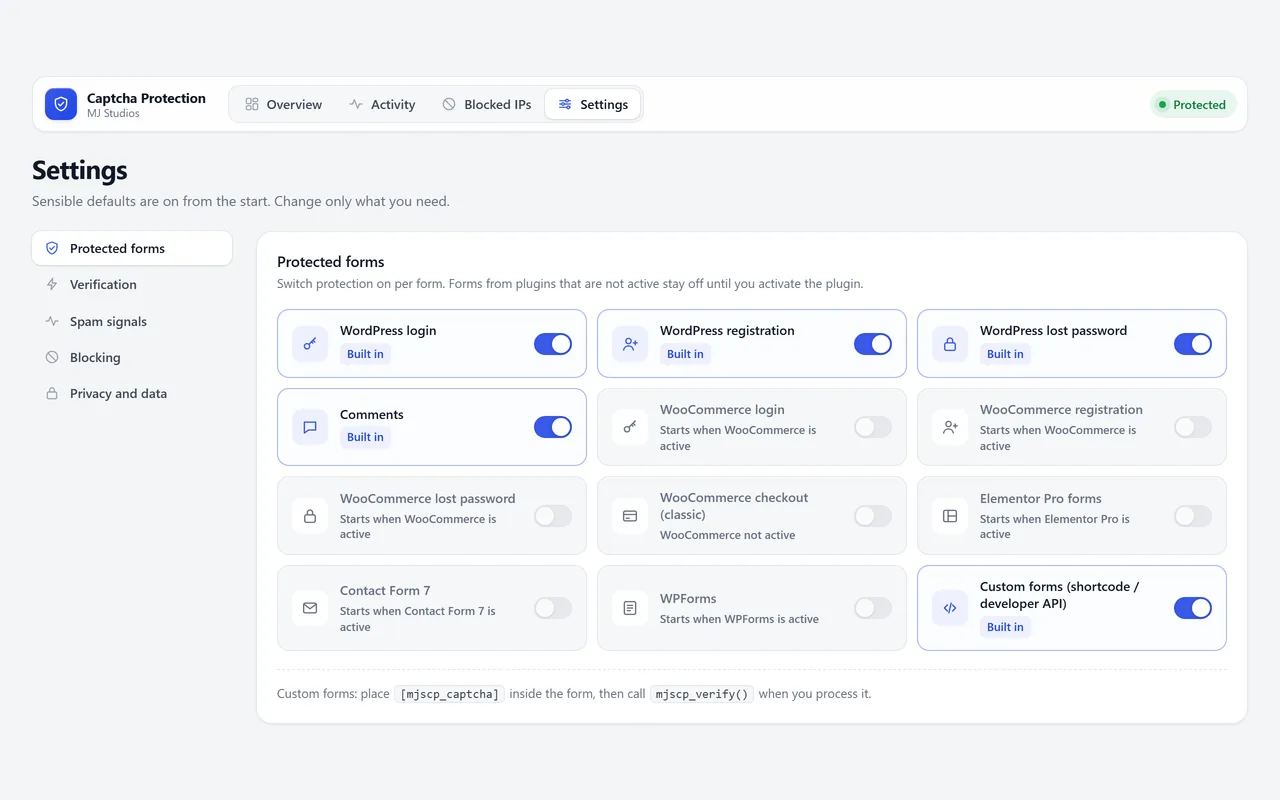The width and height of the screenshot is (1280, 800).
Task: Click the [mjscp_captcha] shortcode text
Action: [450, 694]
